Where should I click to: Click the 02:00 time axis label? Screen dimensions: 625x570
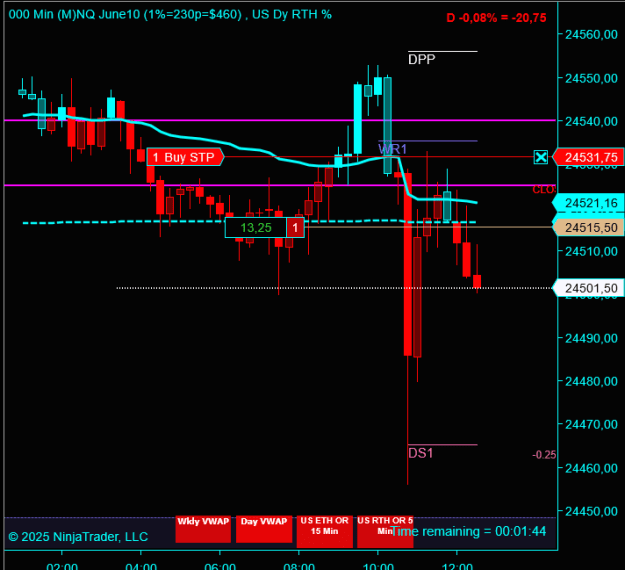62,566
